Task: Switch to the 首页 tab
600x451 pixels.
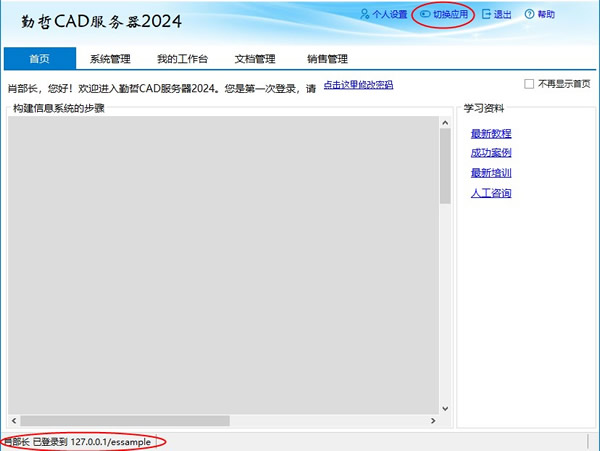Action: point(39,59)
